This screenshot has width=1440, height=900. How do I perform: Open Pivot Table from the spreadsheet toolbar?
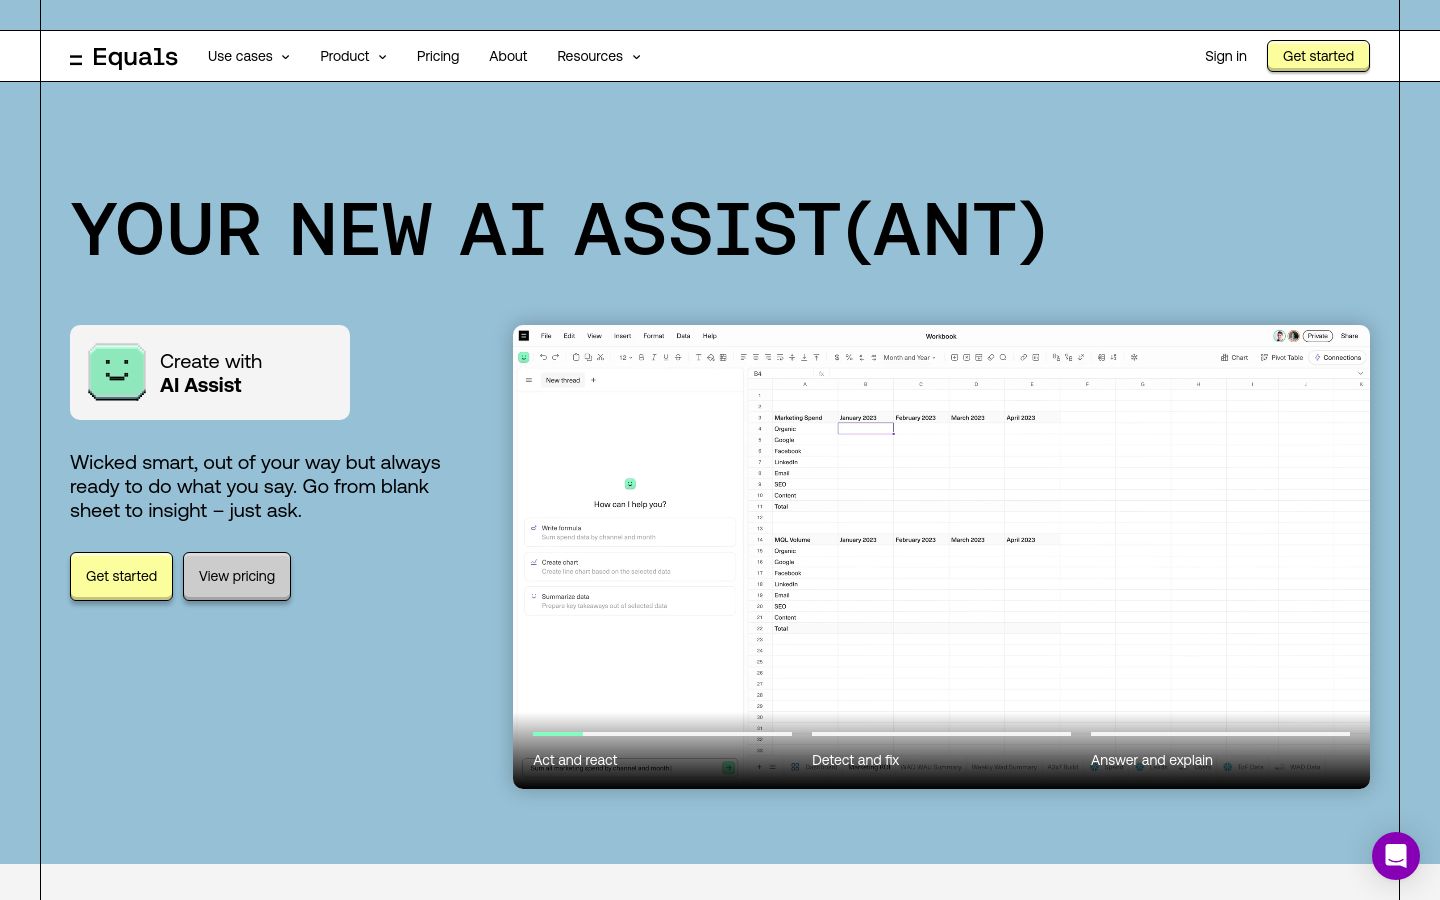tap(1282, 357)
